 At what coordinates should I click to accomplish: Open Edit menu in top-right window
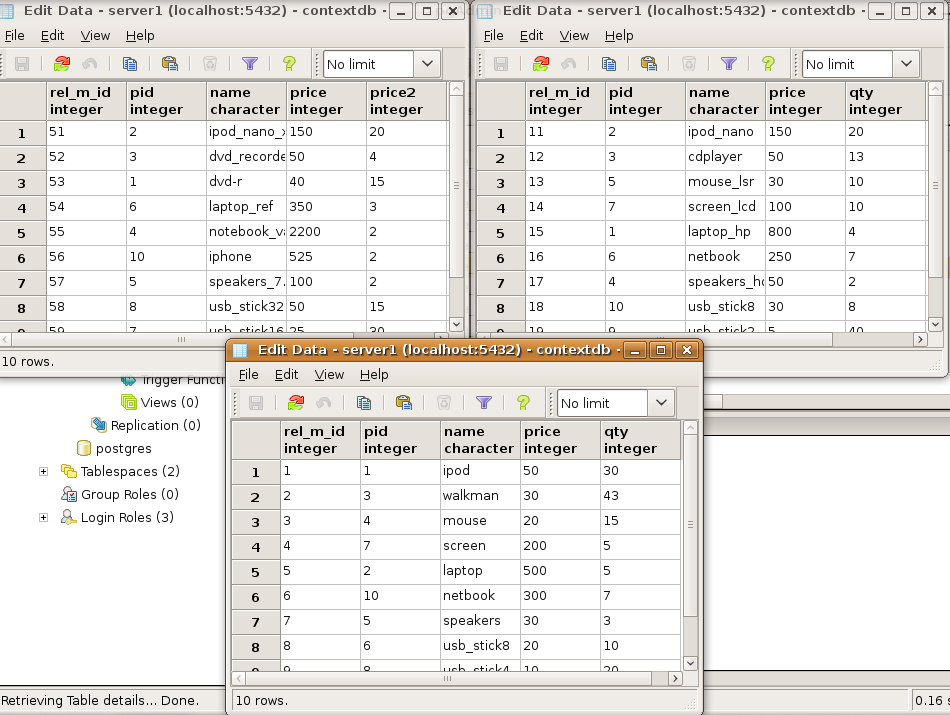[531, 36]
